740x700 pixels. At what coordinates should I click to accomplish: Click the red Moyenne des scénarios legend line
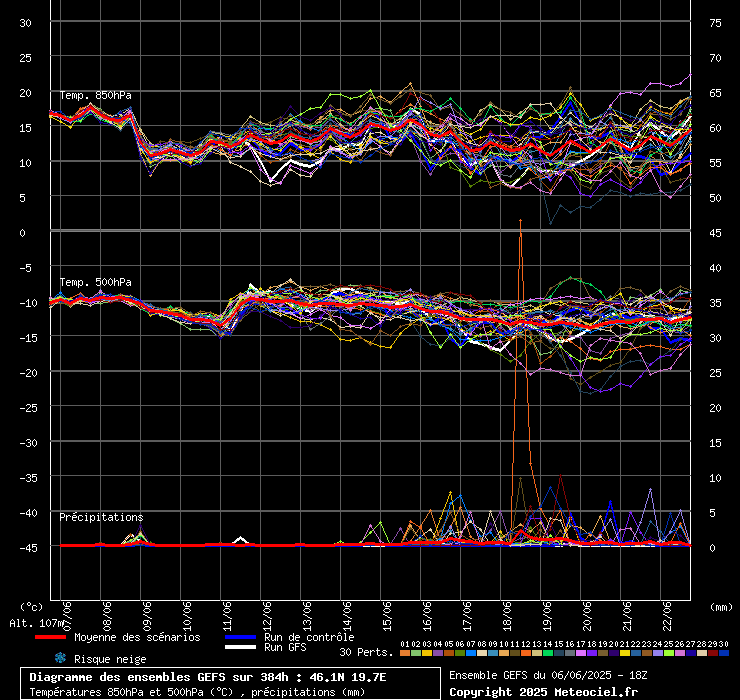[50, 637]
